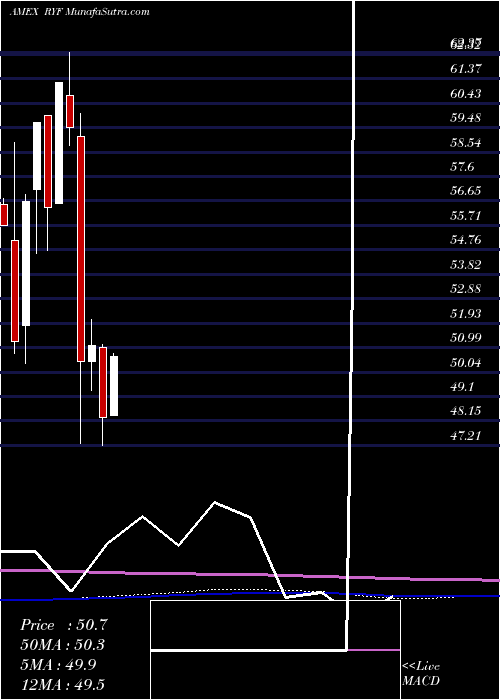Image resolution: width=500 pixels, height=700 pixels.
Task: Click the 56.65 price axis label
Action: [466, 191]
